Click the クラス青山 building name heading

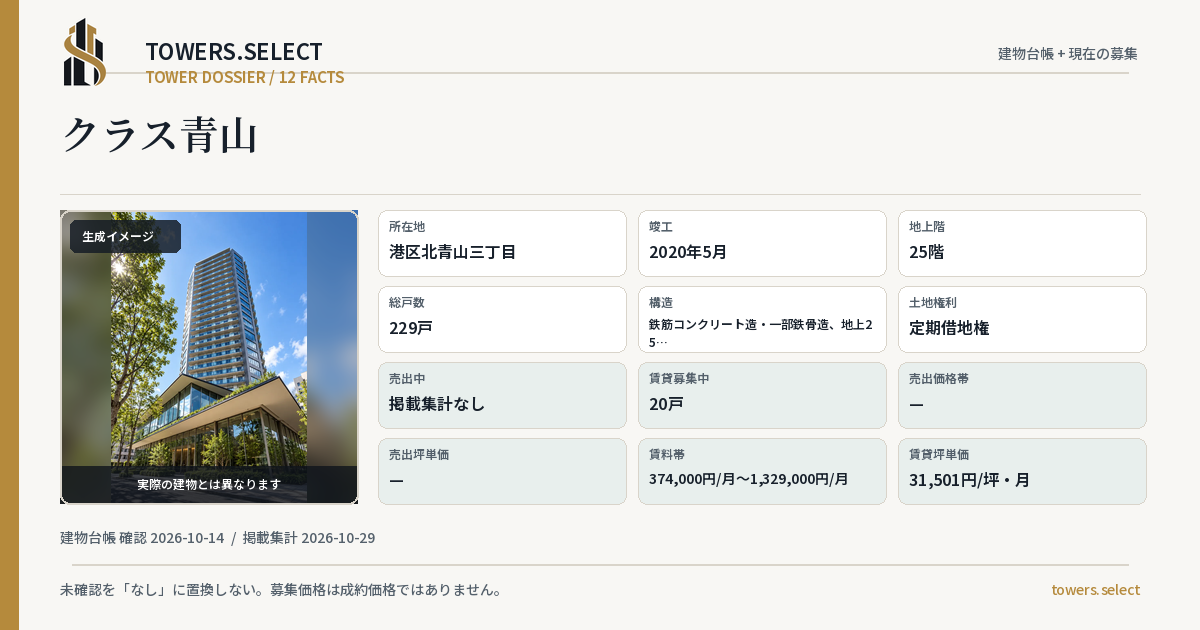[160, 135]
